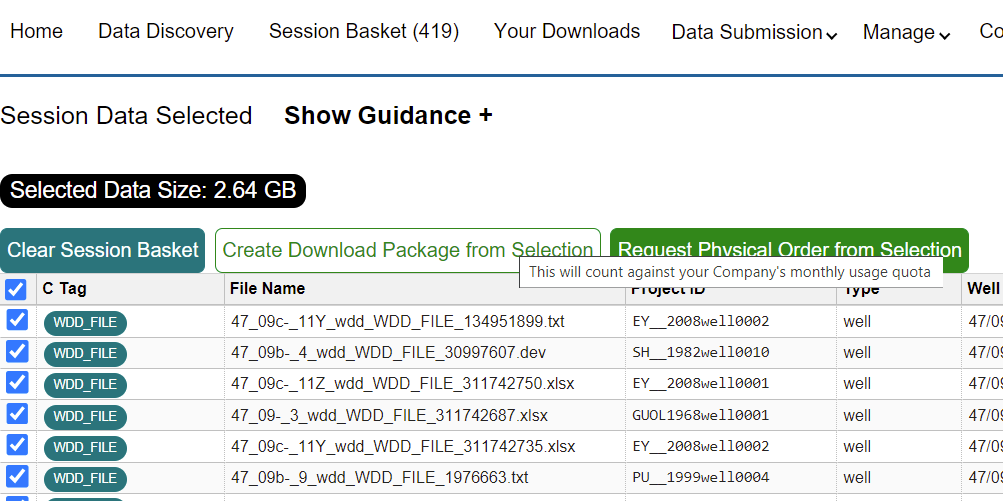This screenshot has width=1003, height=501.
Task: Click the WDD_FILE tag for the 30997607.dev row
Action: click(85, 353)
